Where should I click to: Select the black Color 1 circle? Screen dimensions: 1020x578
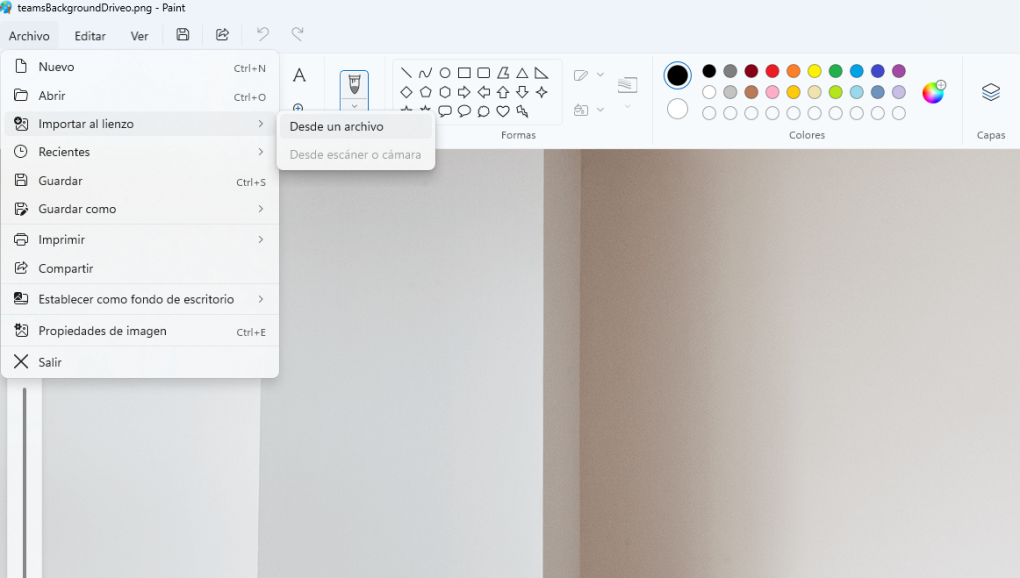coord(677,76)
